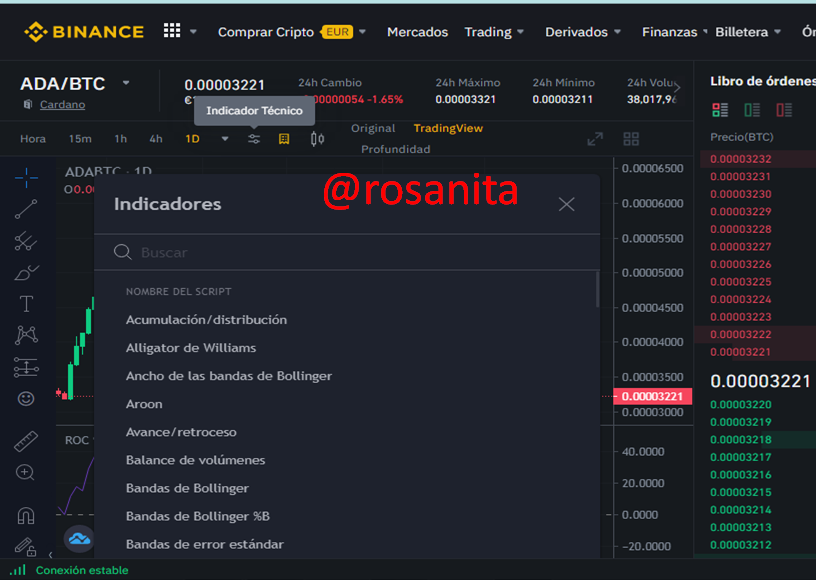This screenshot has height=580, width=816.
Task: Click the blue cloud chart icon
Action: click(x=79, y=539)
